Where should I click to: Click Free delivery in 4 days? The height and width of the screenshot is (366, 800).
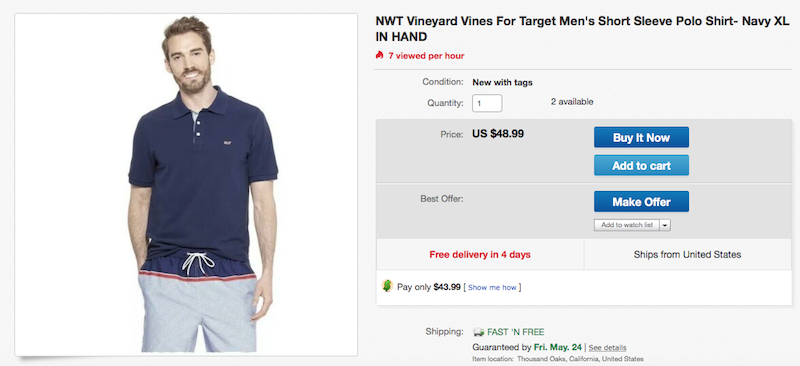480,254
